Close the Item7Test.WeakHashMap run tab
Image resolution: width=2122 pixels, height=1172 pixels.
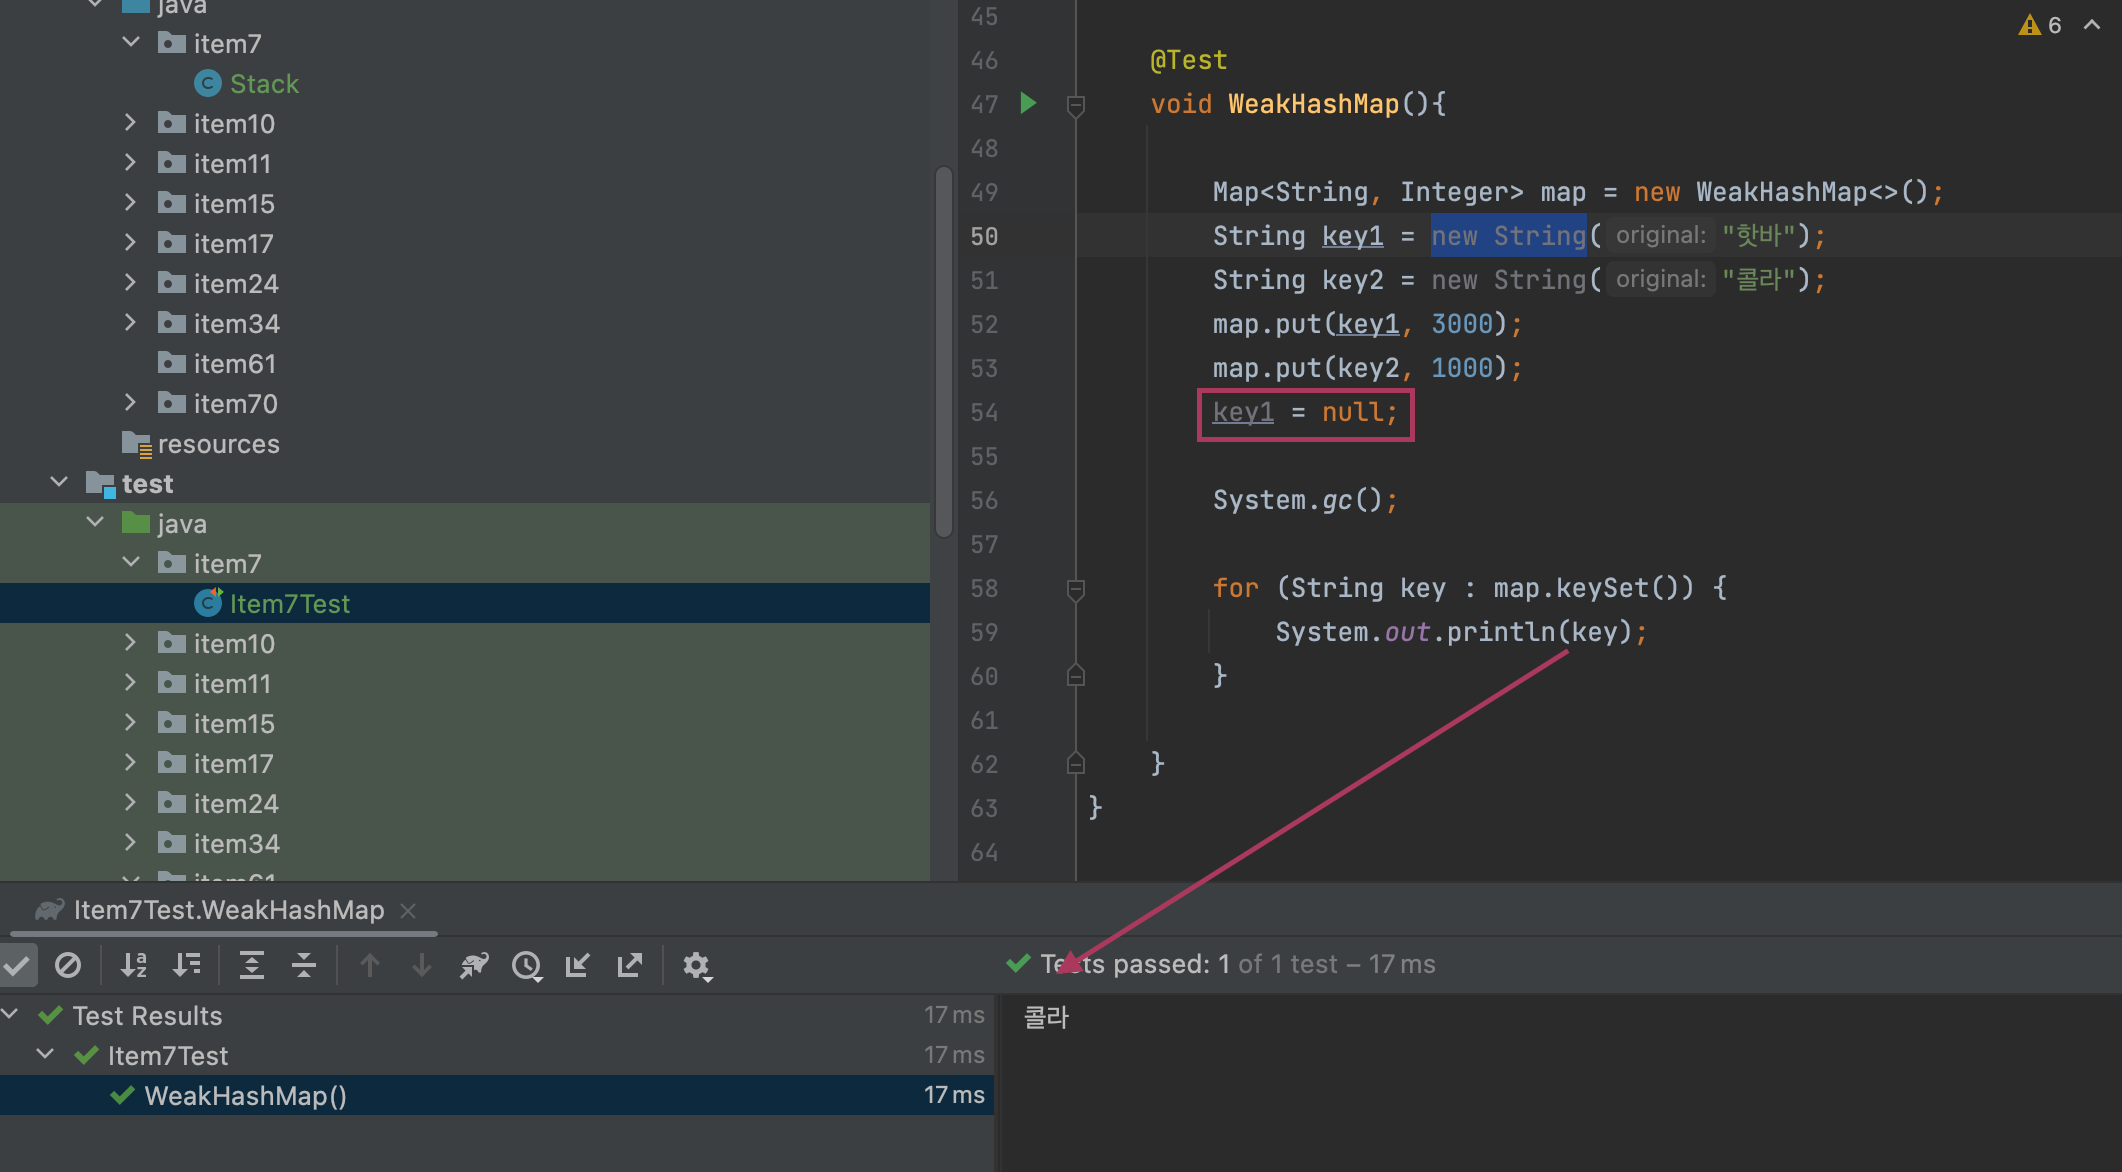click(408, 910)
